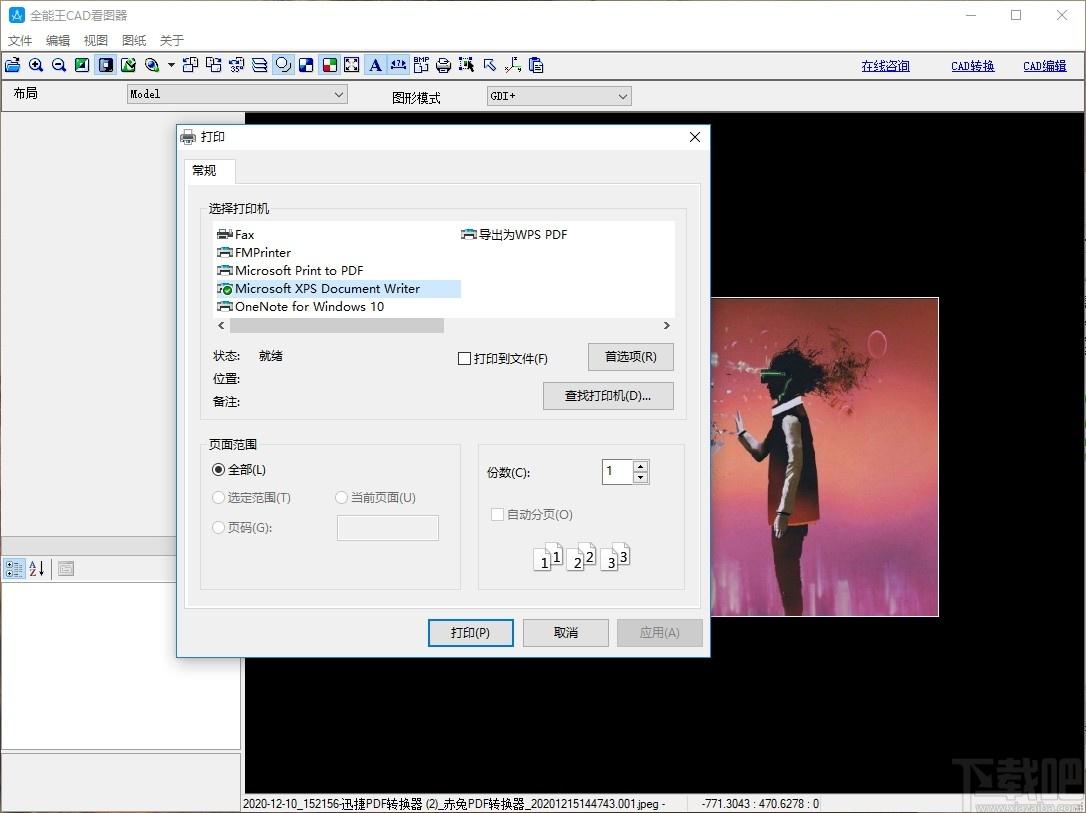Open the CAD转换 link
This screenshot has height=813, width=1086.
(x=972, y=66)
